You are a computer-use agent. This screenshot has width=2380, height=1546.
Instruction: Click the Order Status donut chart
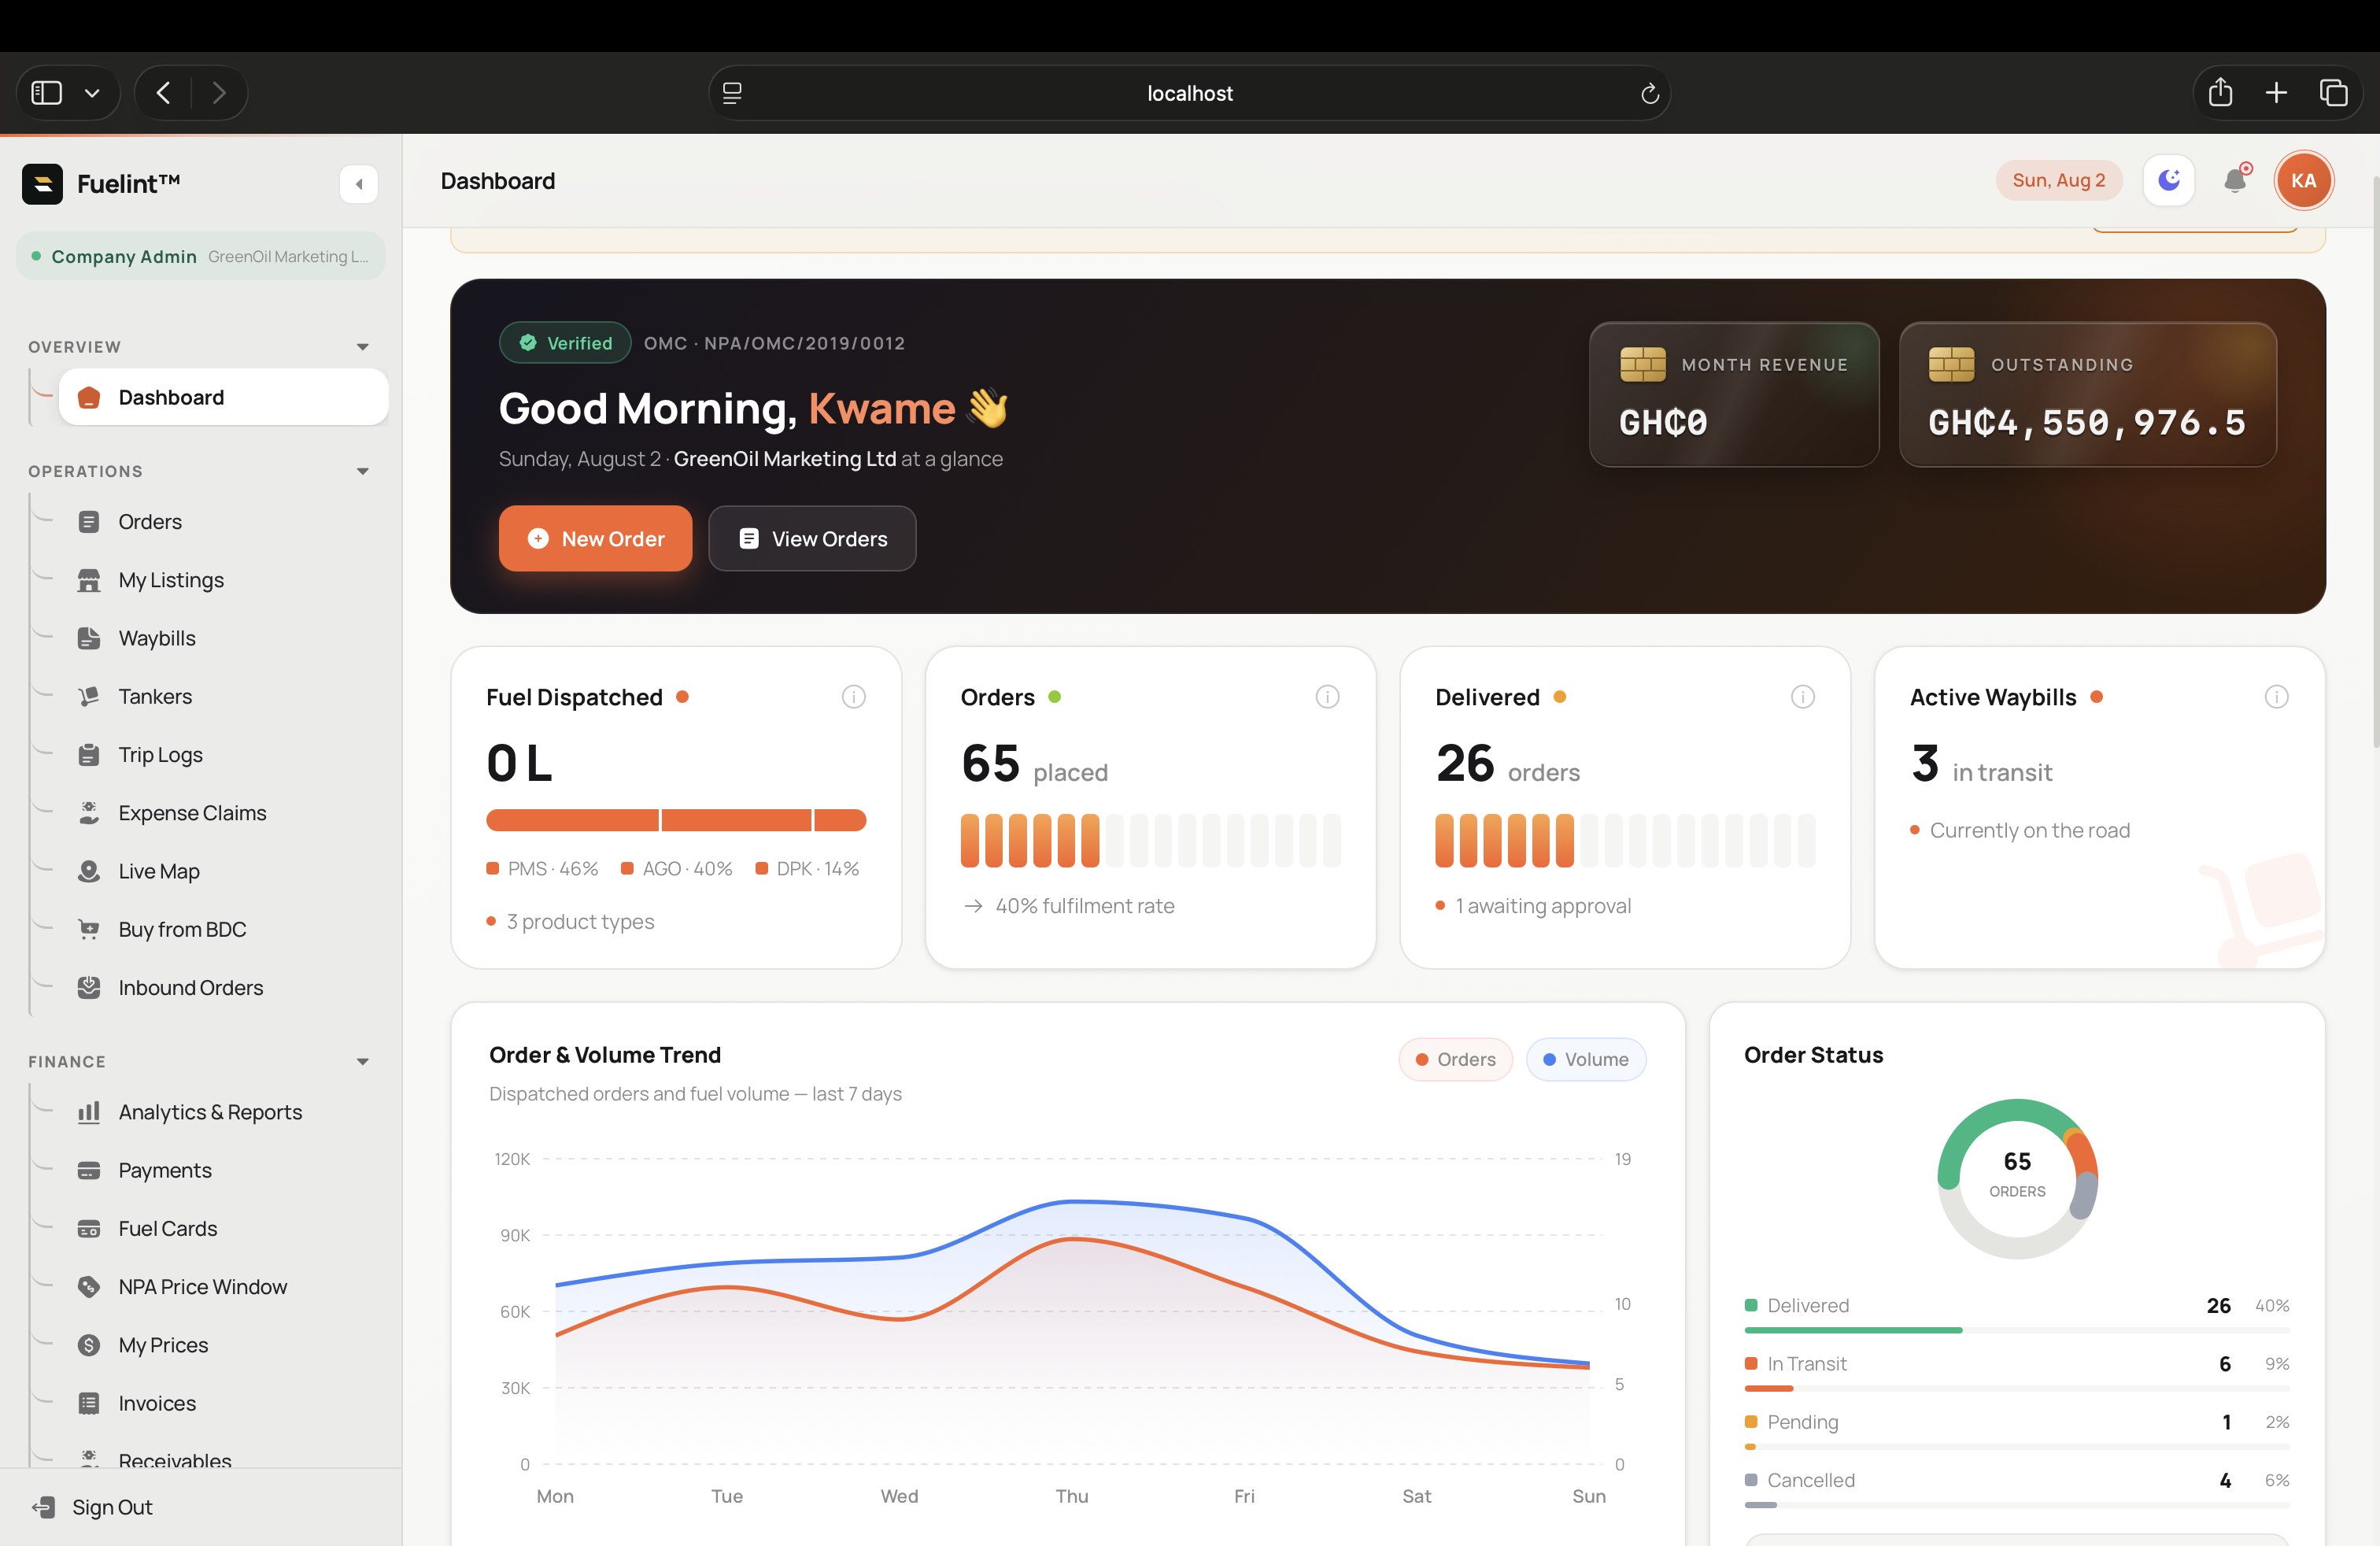point(2017,1178)
